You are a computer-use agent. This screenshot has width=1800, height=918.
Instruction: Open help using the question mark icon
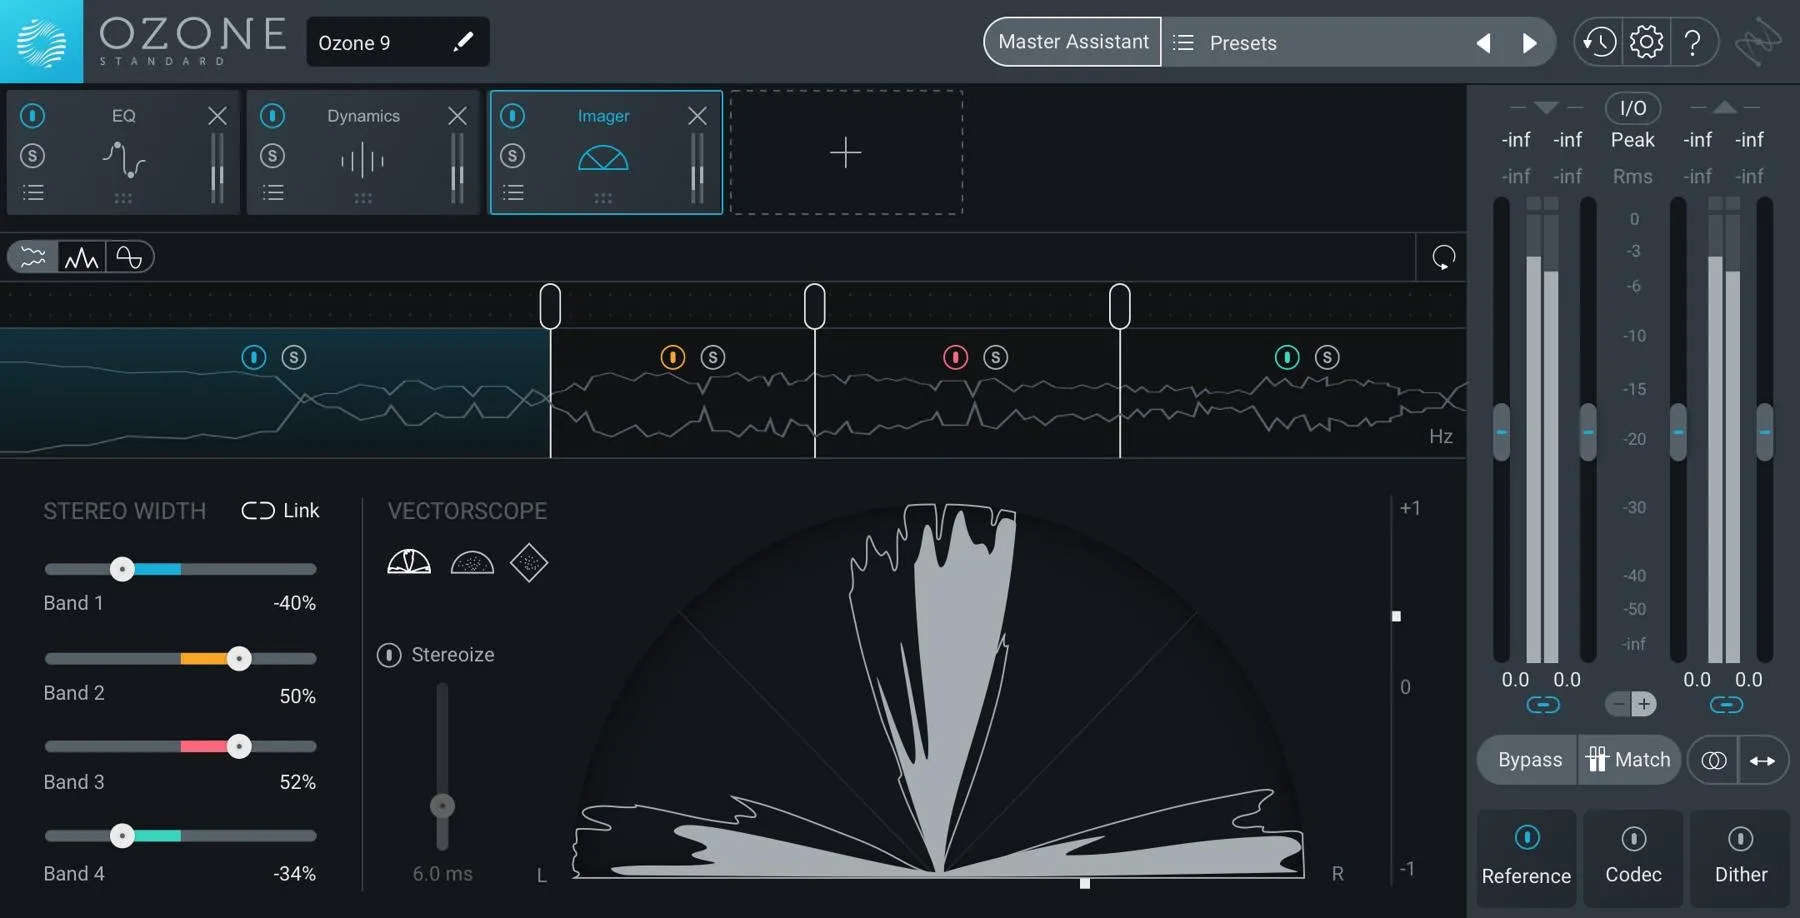pyautogui.click(x=1694, y=42)
